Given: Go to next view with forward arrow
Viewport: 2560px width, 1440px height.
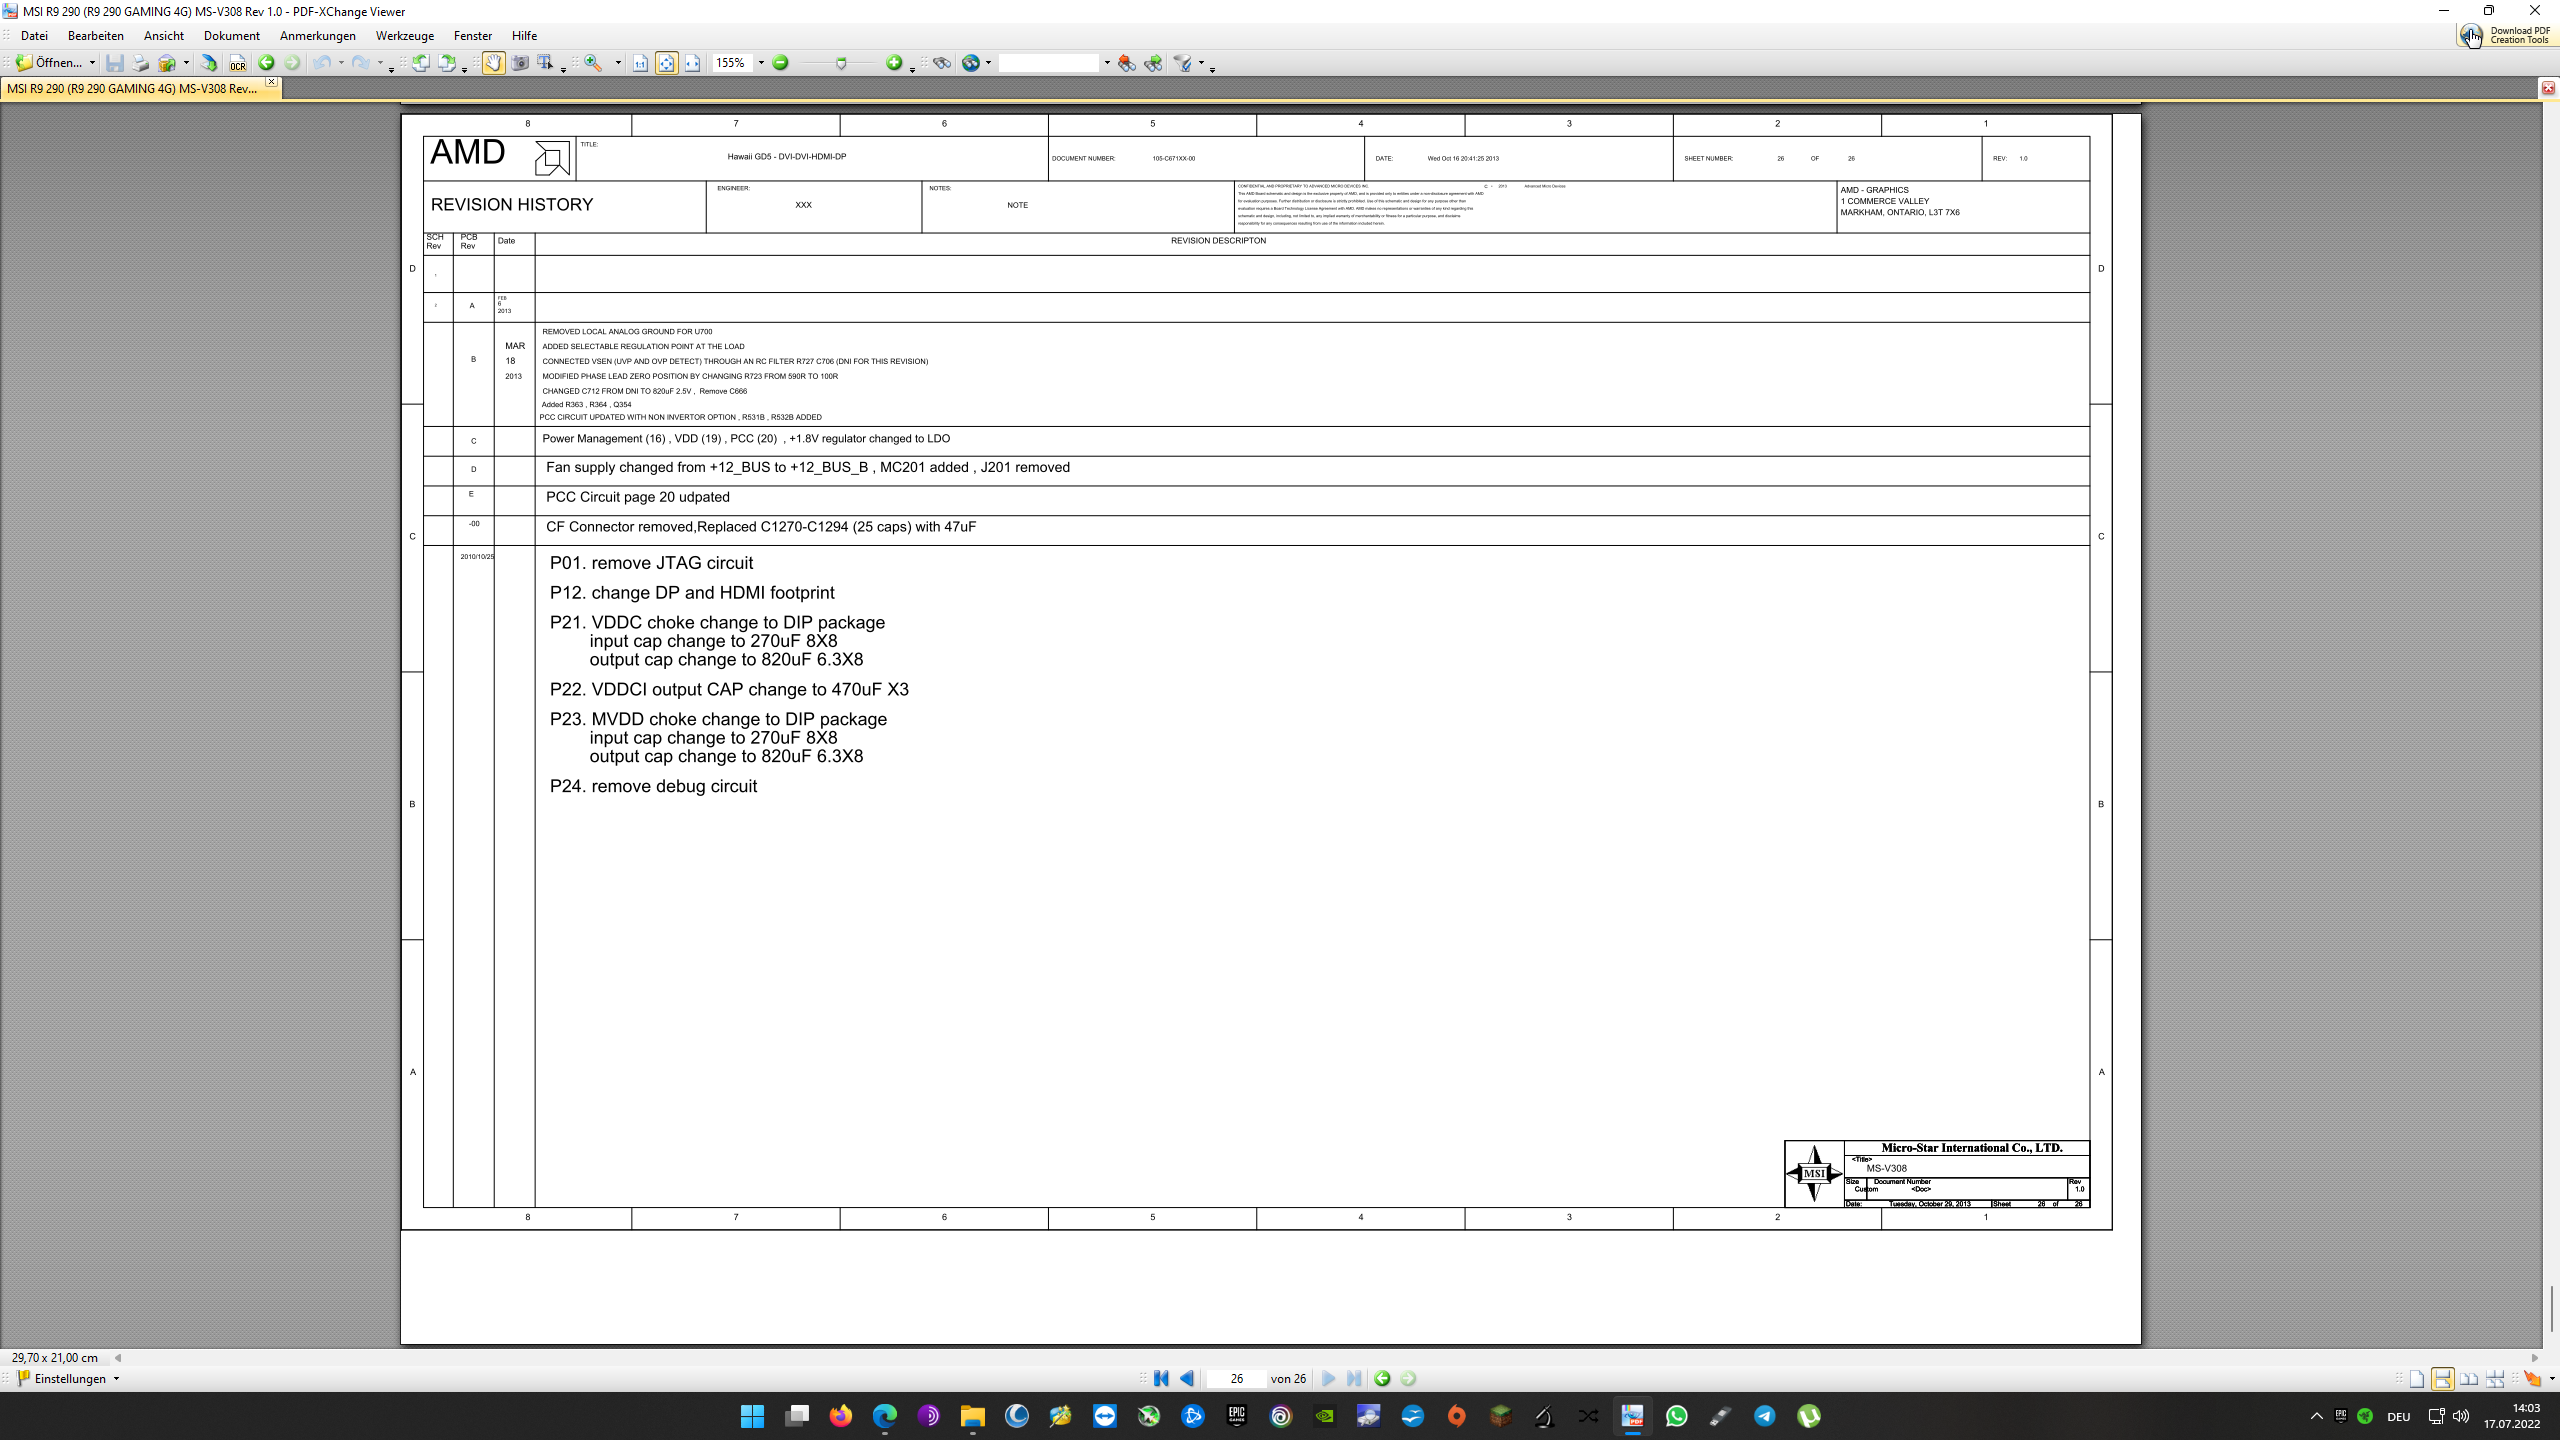Looking at the screenshot, I should [292, 63].
